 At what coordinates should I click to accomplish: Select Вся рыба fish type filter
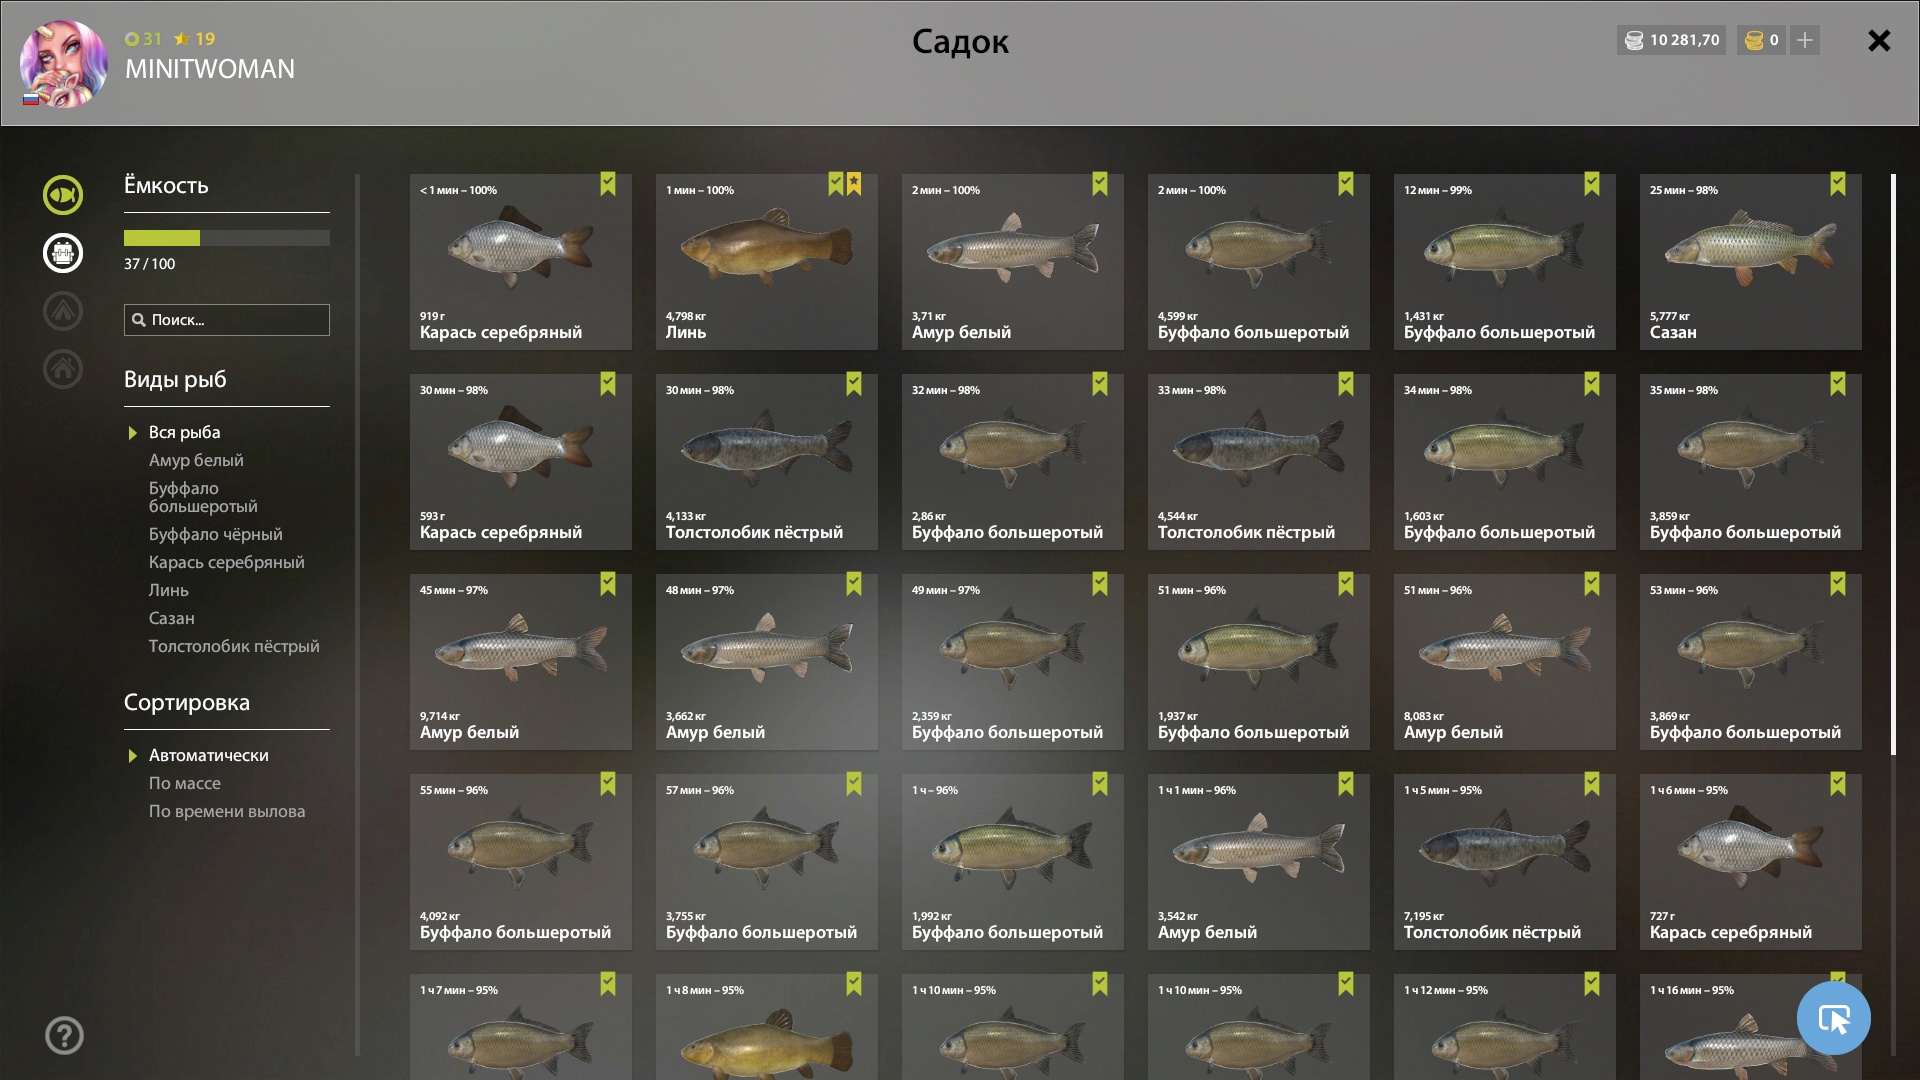coord(185,432)
